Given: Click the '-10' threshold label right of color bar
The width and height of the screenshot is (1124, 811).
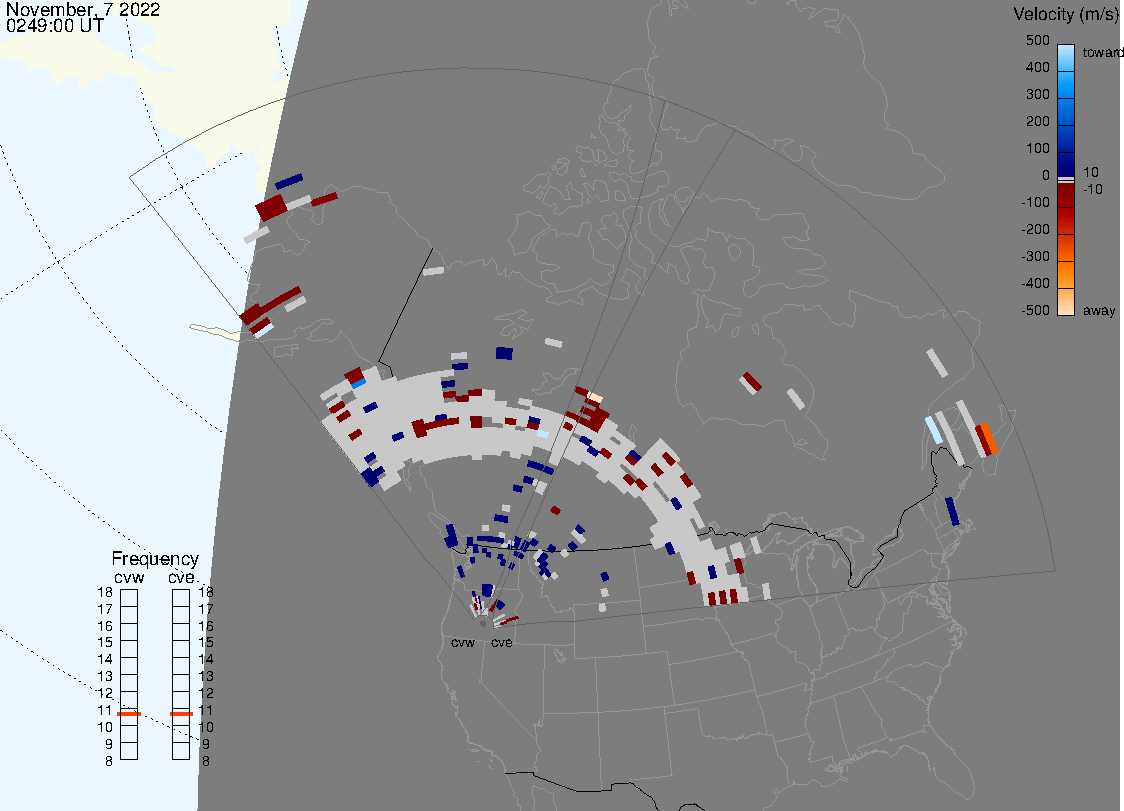Looking at the screenshot, I should (1092, 189).
